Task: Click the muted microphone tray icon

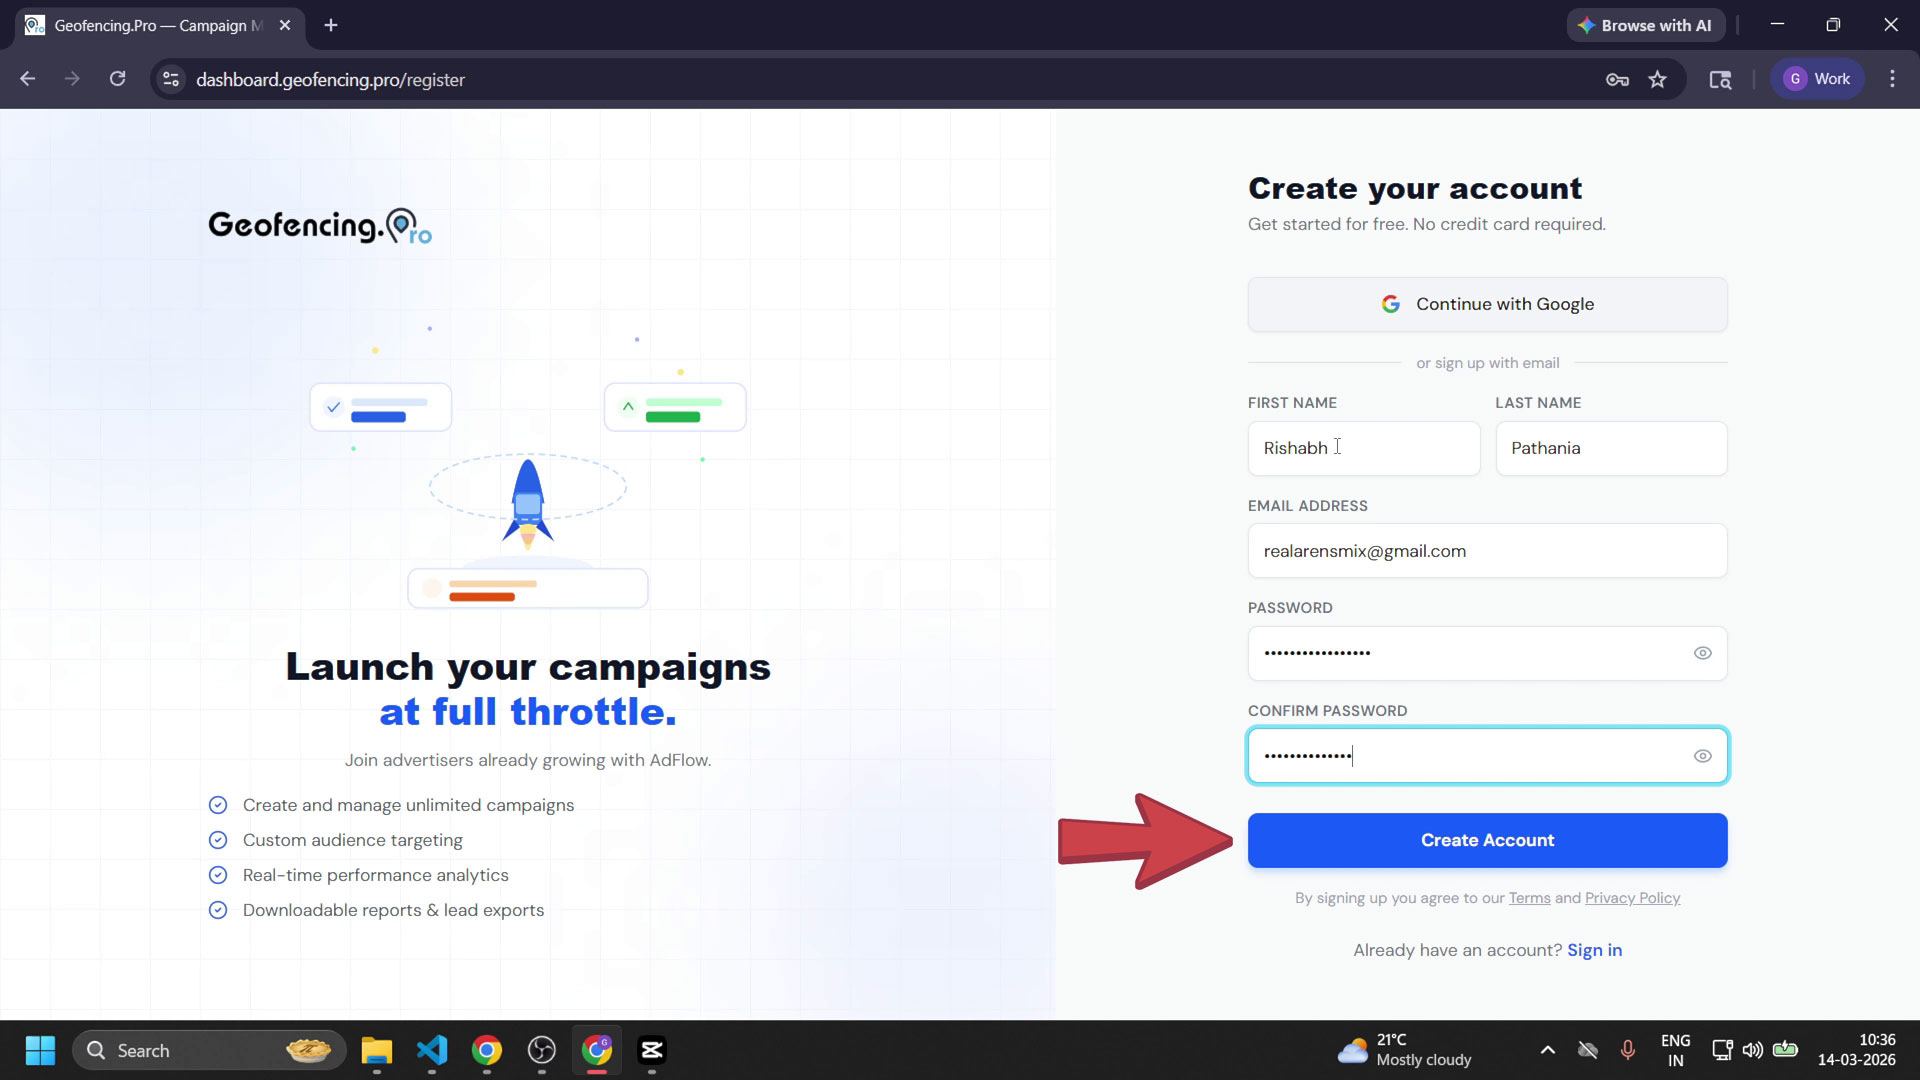Action: (x=1628, y=1049)
